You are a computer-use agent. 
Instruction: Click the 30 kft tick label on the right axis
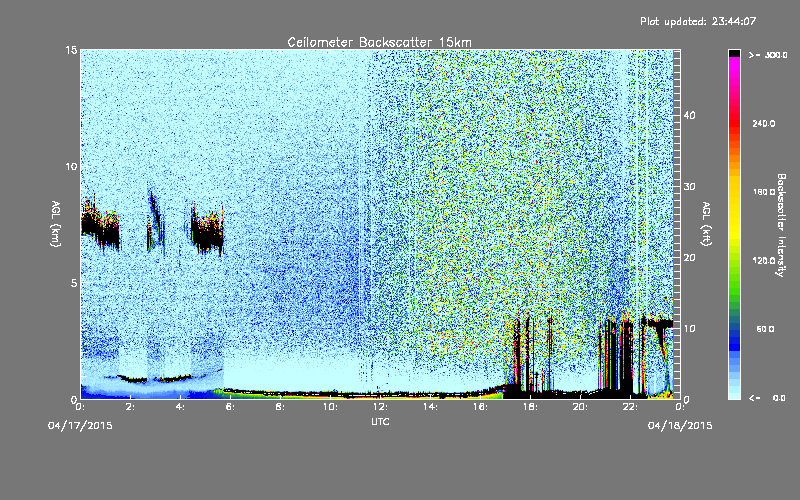click(689, 186)
